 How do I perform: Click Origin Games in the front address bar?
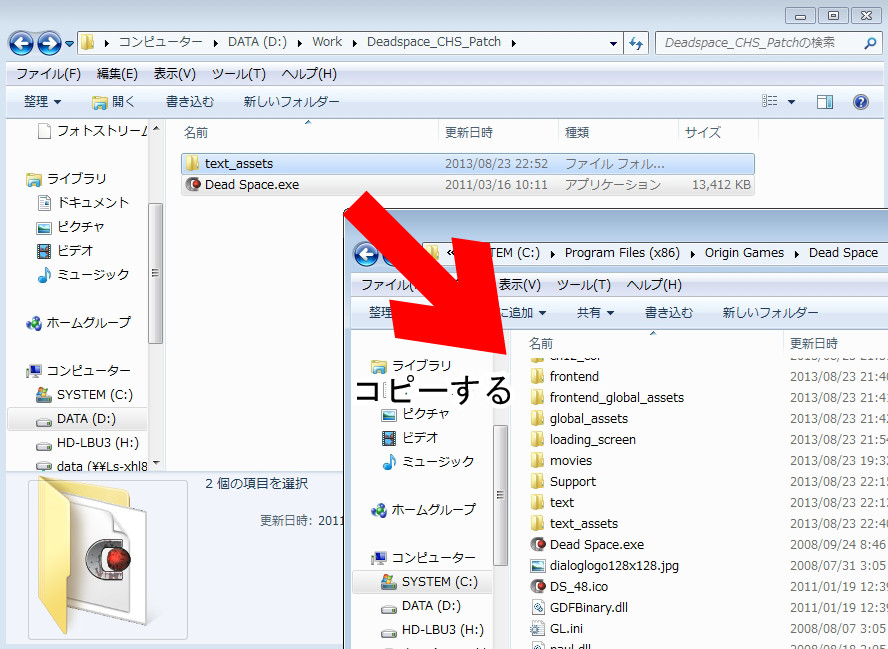(x=744, y=253)
